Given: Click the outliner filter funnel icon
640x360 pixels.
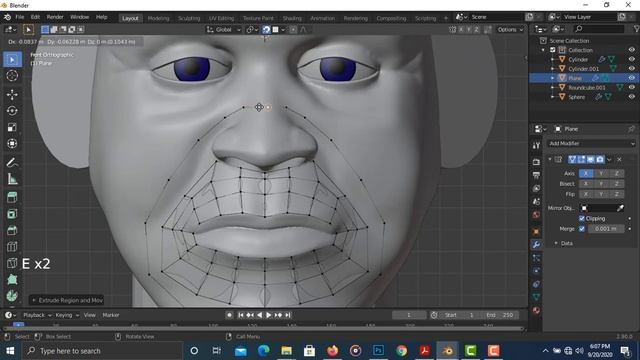Looking at the screenshot, I should point(636,29).
